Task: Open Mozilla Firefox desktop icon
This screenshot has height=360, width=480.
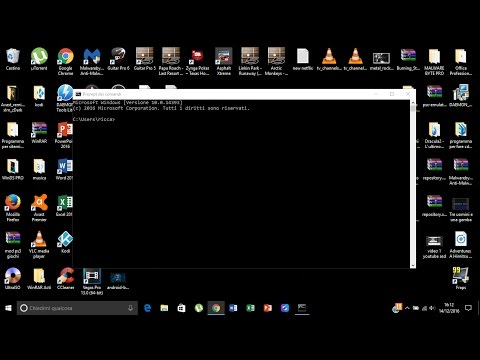Action: [x=13, y=207]
